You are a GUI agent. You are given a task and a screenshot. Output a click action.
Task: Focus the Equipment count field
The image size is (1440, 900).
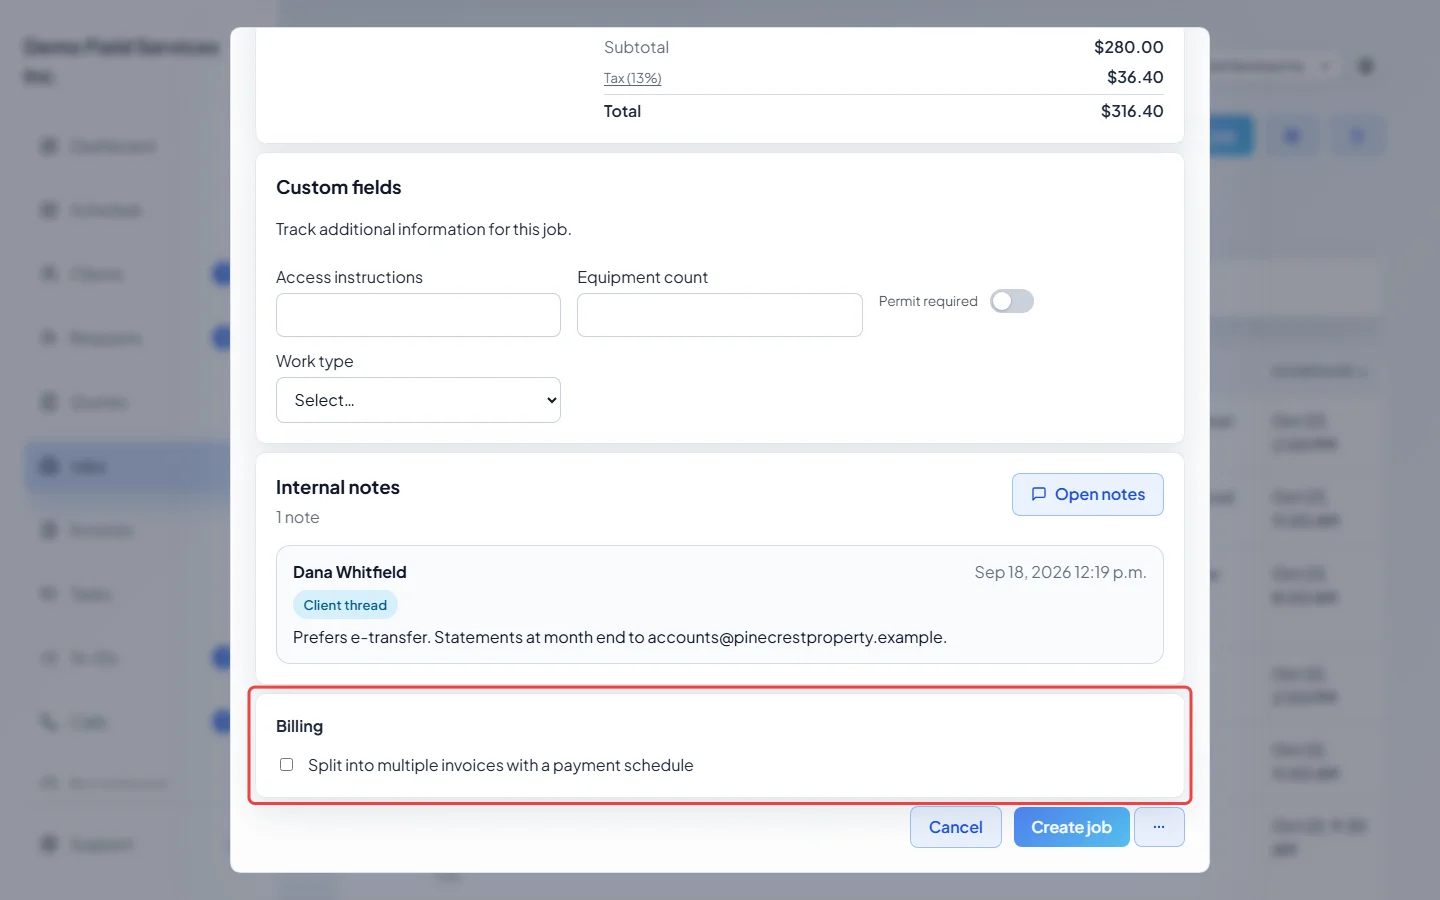(720, 315)
